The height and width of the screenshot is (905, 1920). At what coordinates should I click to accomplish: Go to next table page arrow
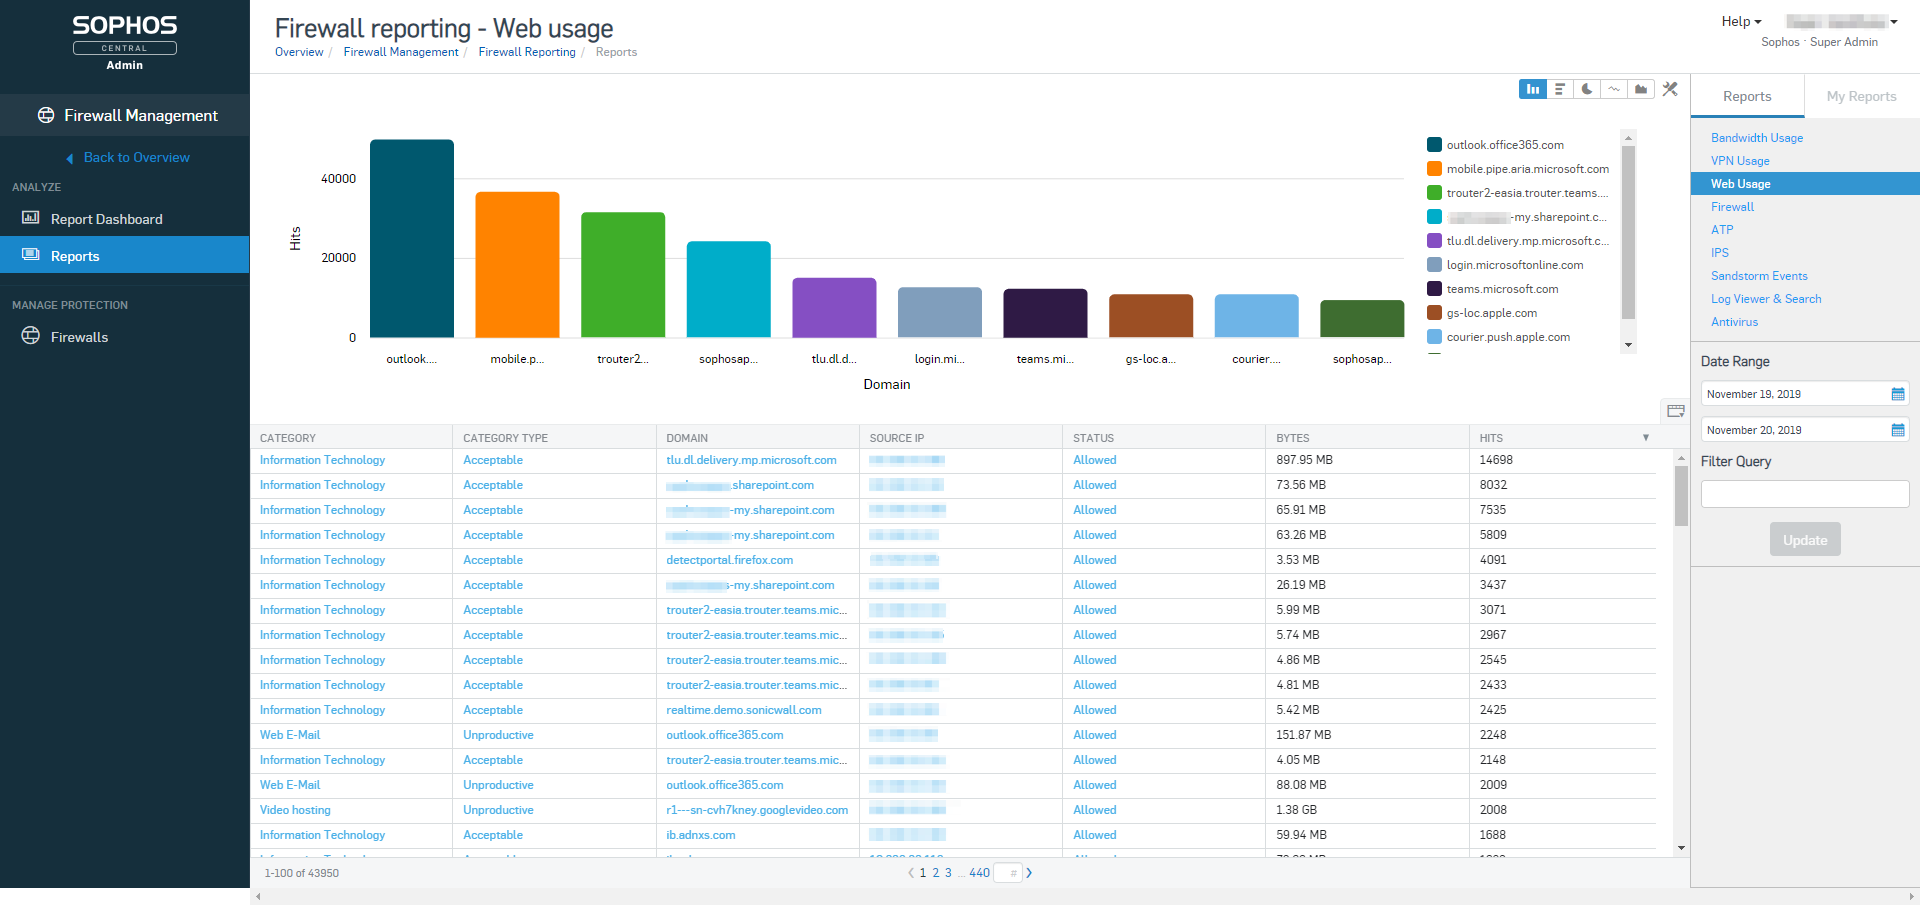[x=1029, y=873]
